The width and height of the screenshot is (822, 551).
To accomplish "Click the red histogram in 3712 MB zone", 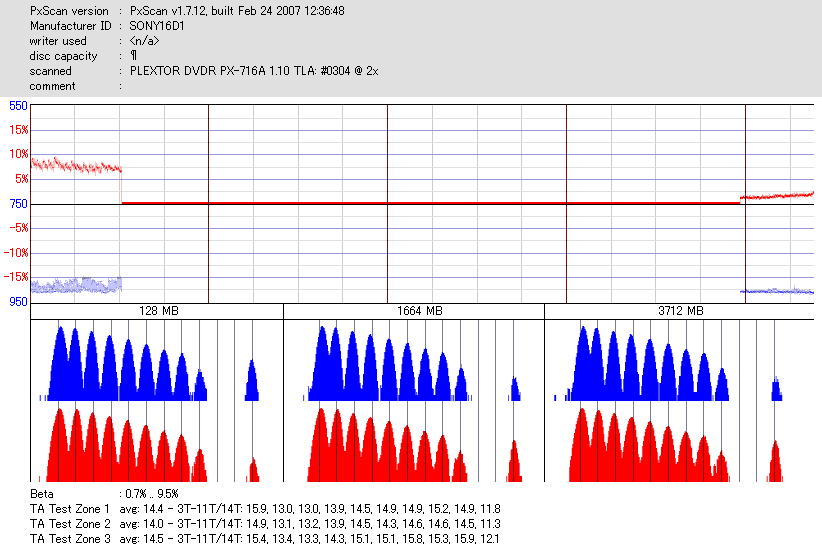I will pyautogui.click(x=676, y=446).
